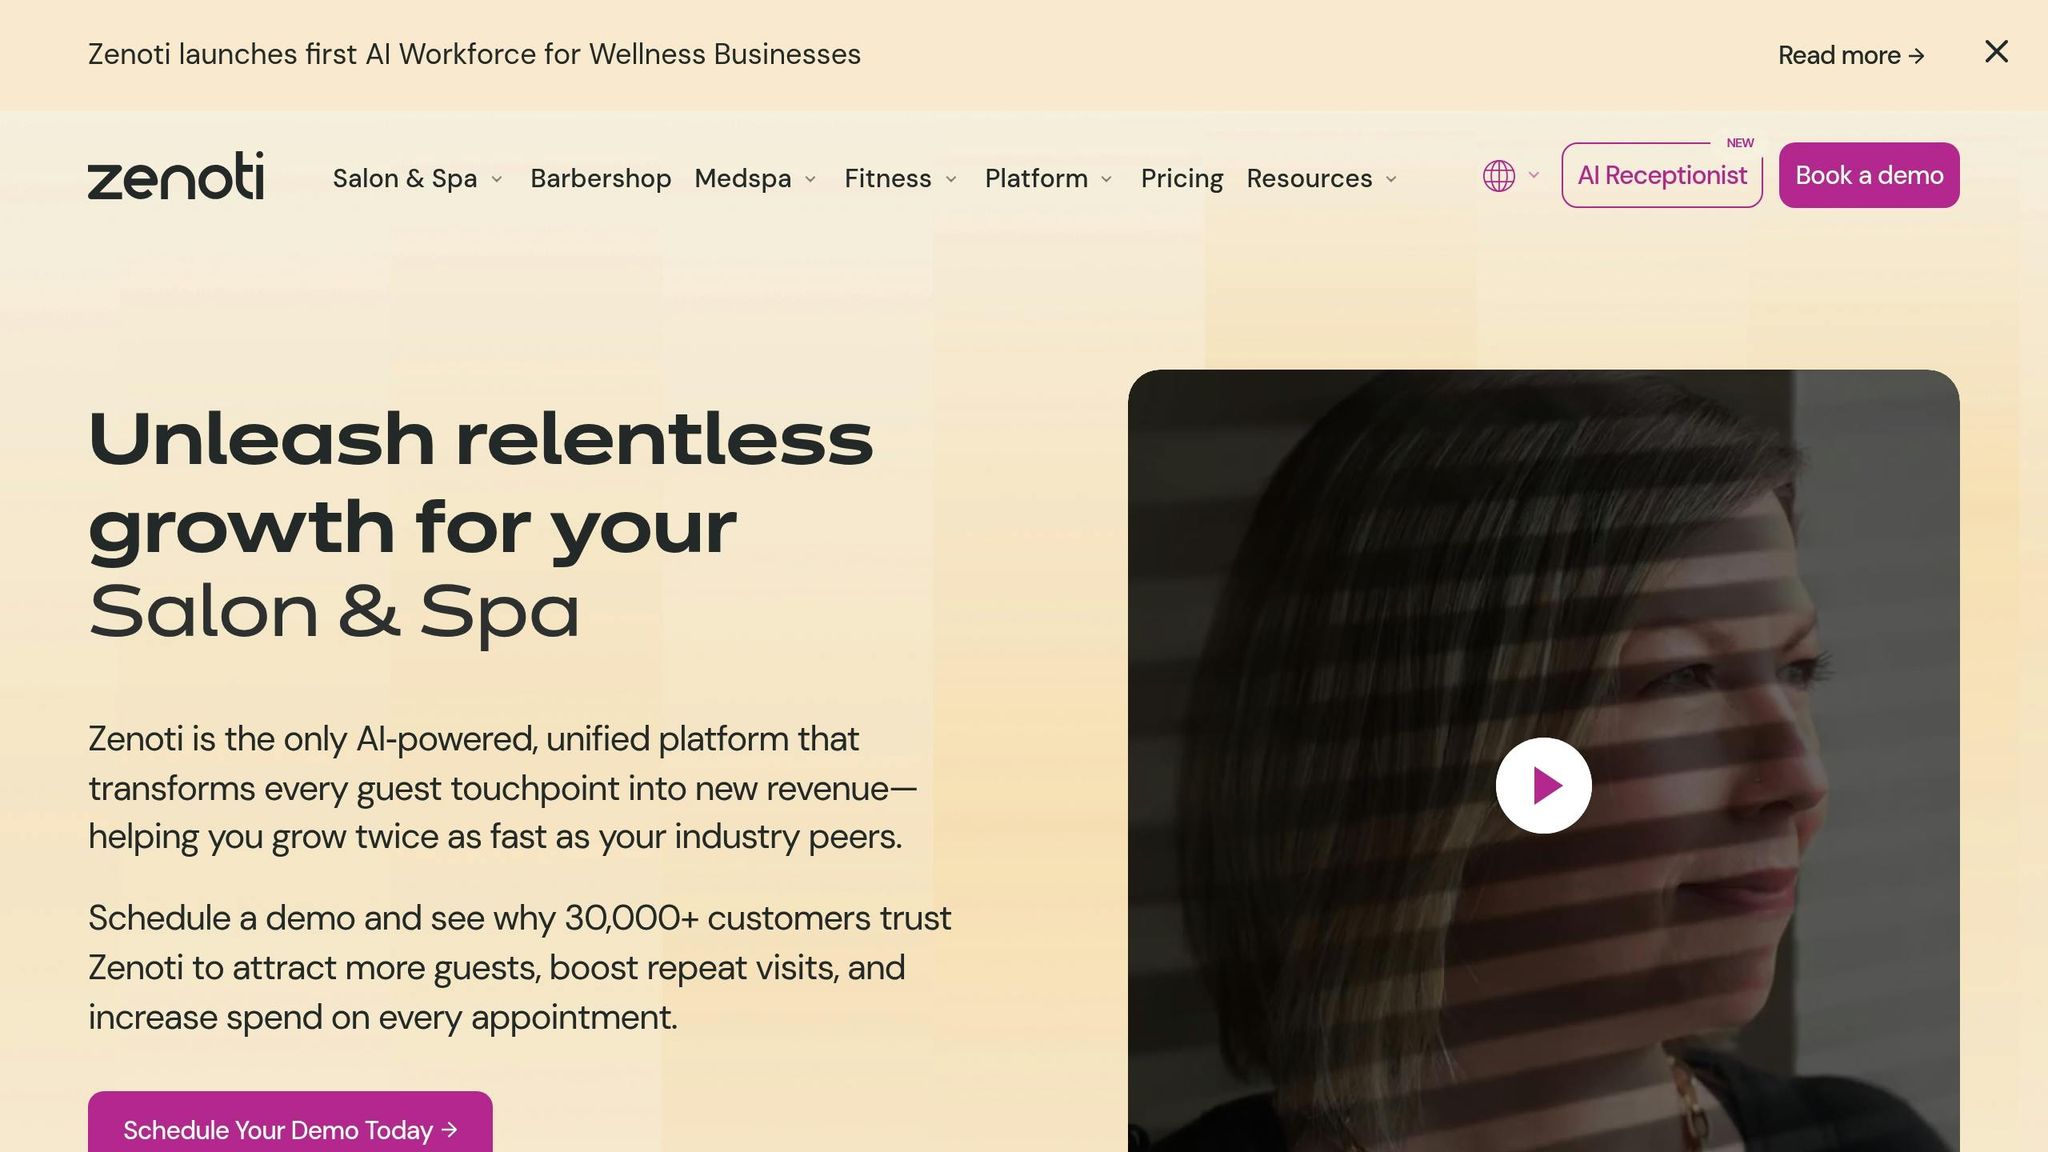The width and height of the screenshot is (2048, 1152).
Task: Click the announcement banner headline text
Action: (474, 54)
